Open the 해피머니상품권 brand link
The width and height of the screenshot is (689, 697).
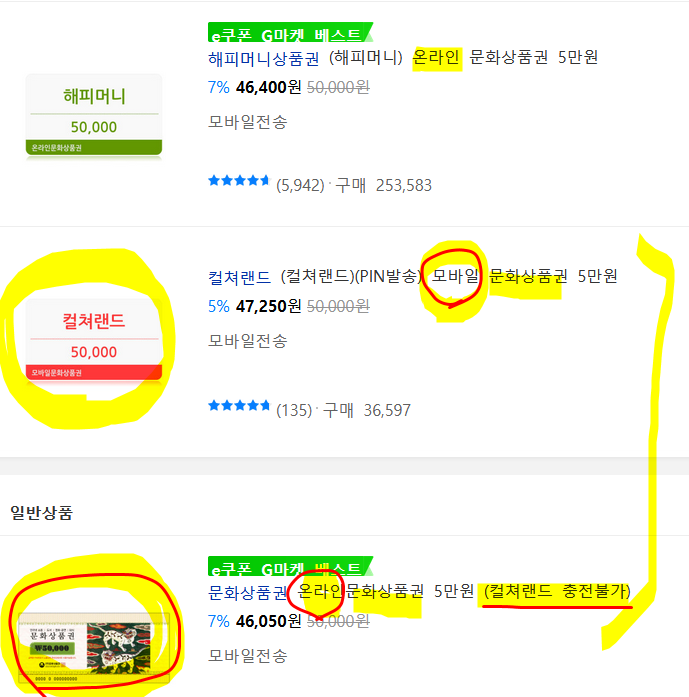263,58
